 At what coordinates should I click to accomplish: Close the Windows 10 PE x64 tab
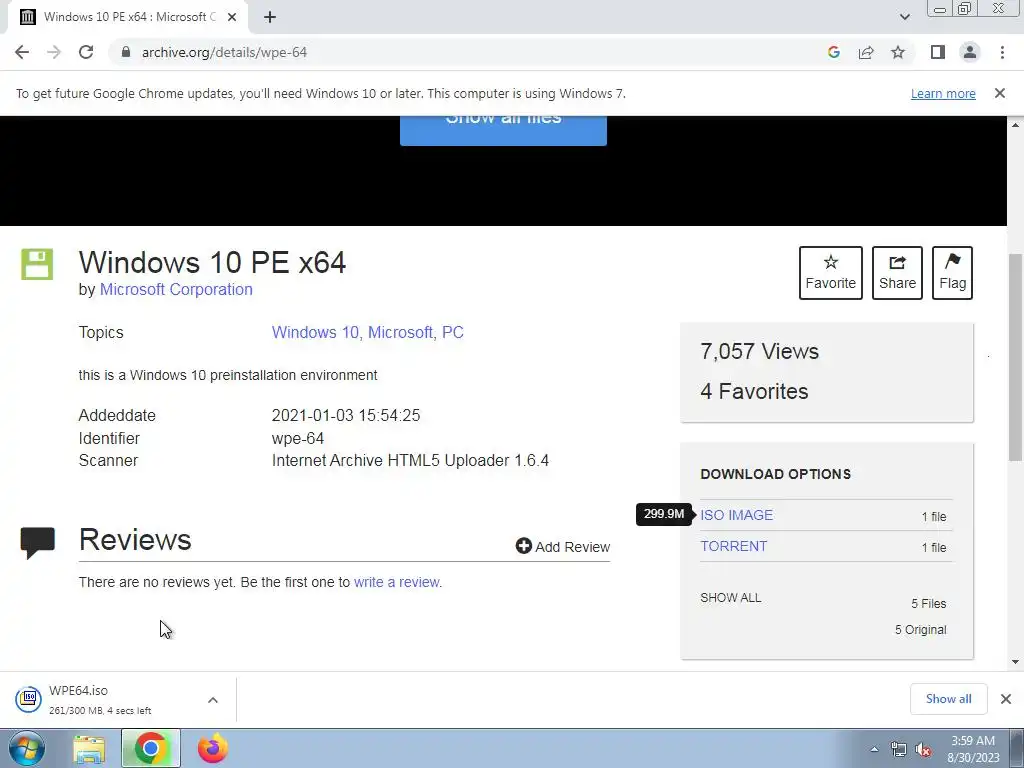tap(232, 17)
